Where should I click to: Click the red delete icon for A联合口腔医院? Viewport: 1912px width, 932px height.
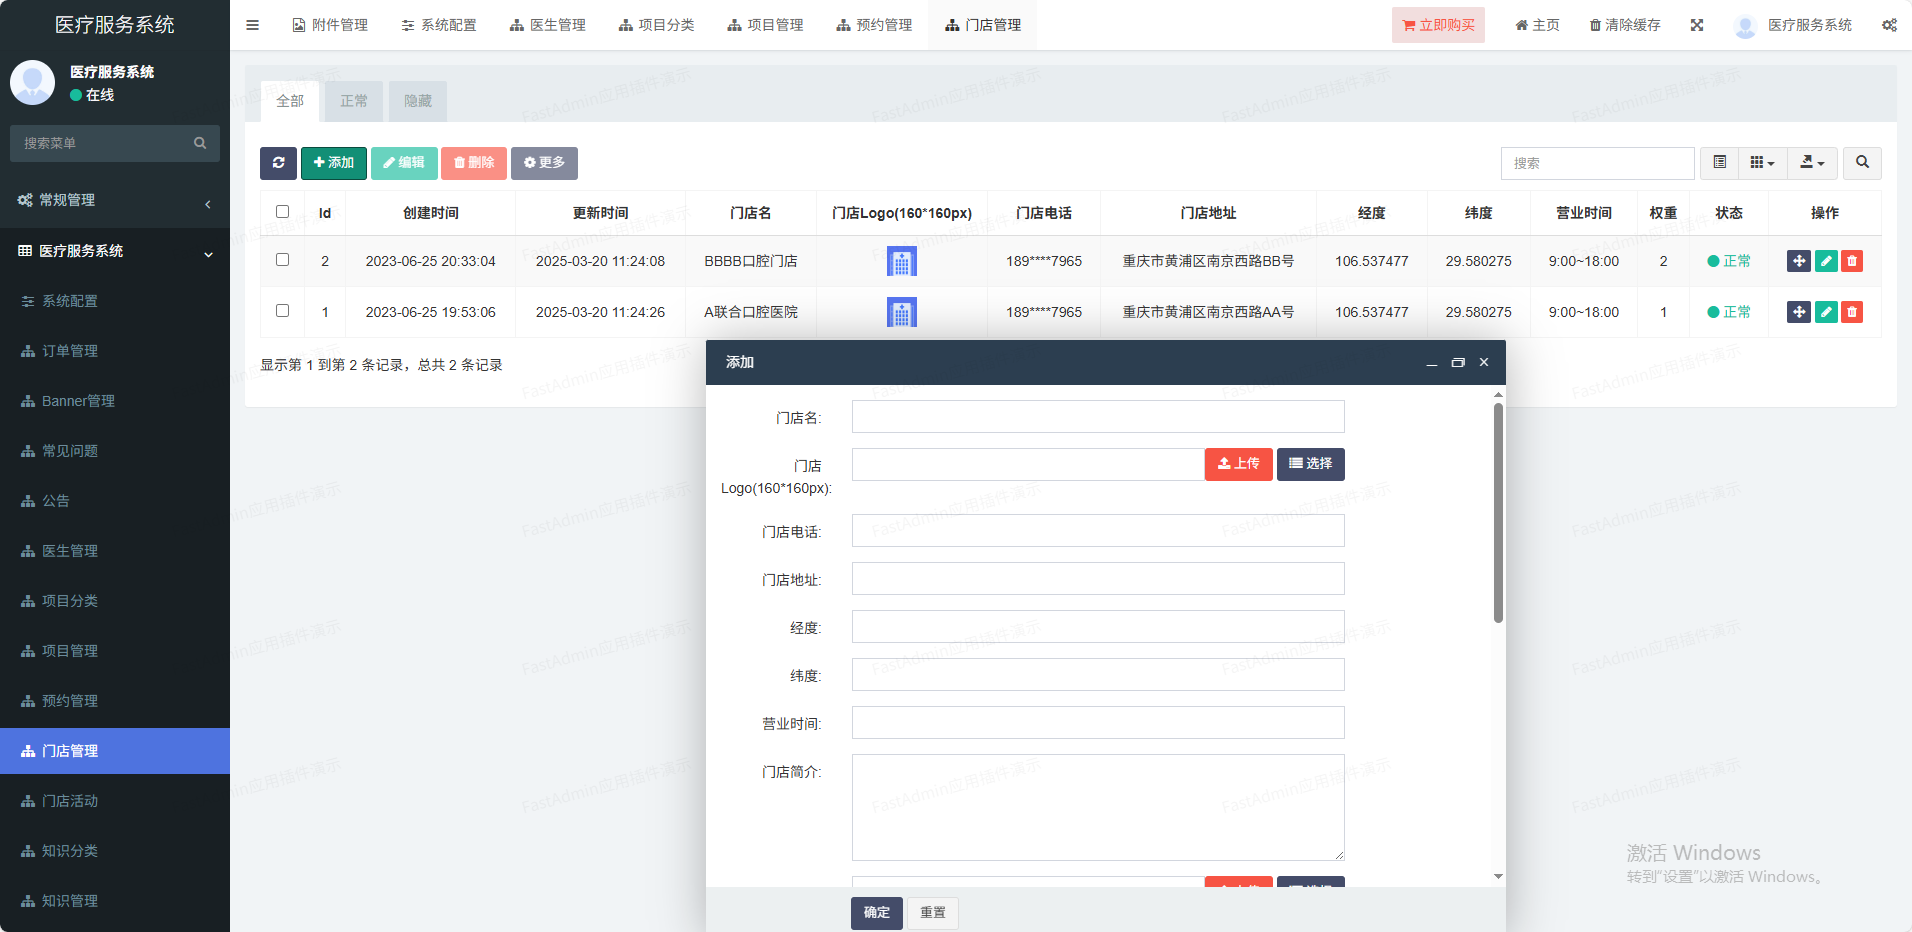(x=1852, y=312)
